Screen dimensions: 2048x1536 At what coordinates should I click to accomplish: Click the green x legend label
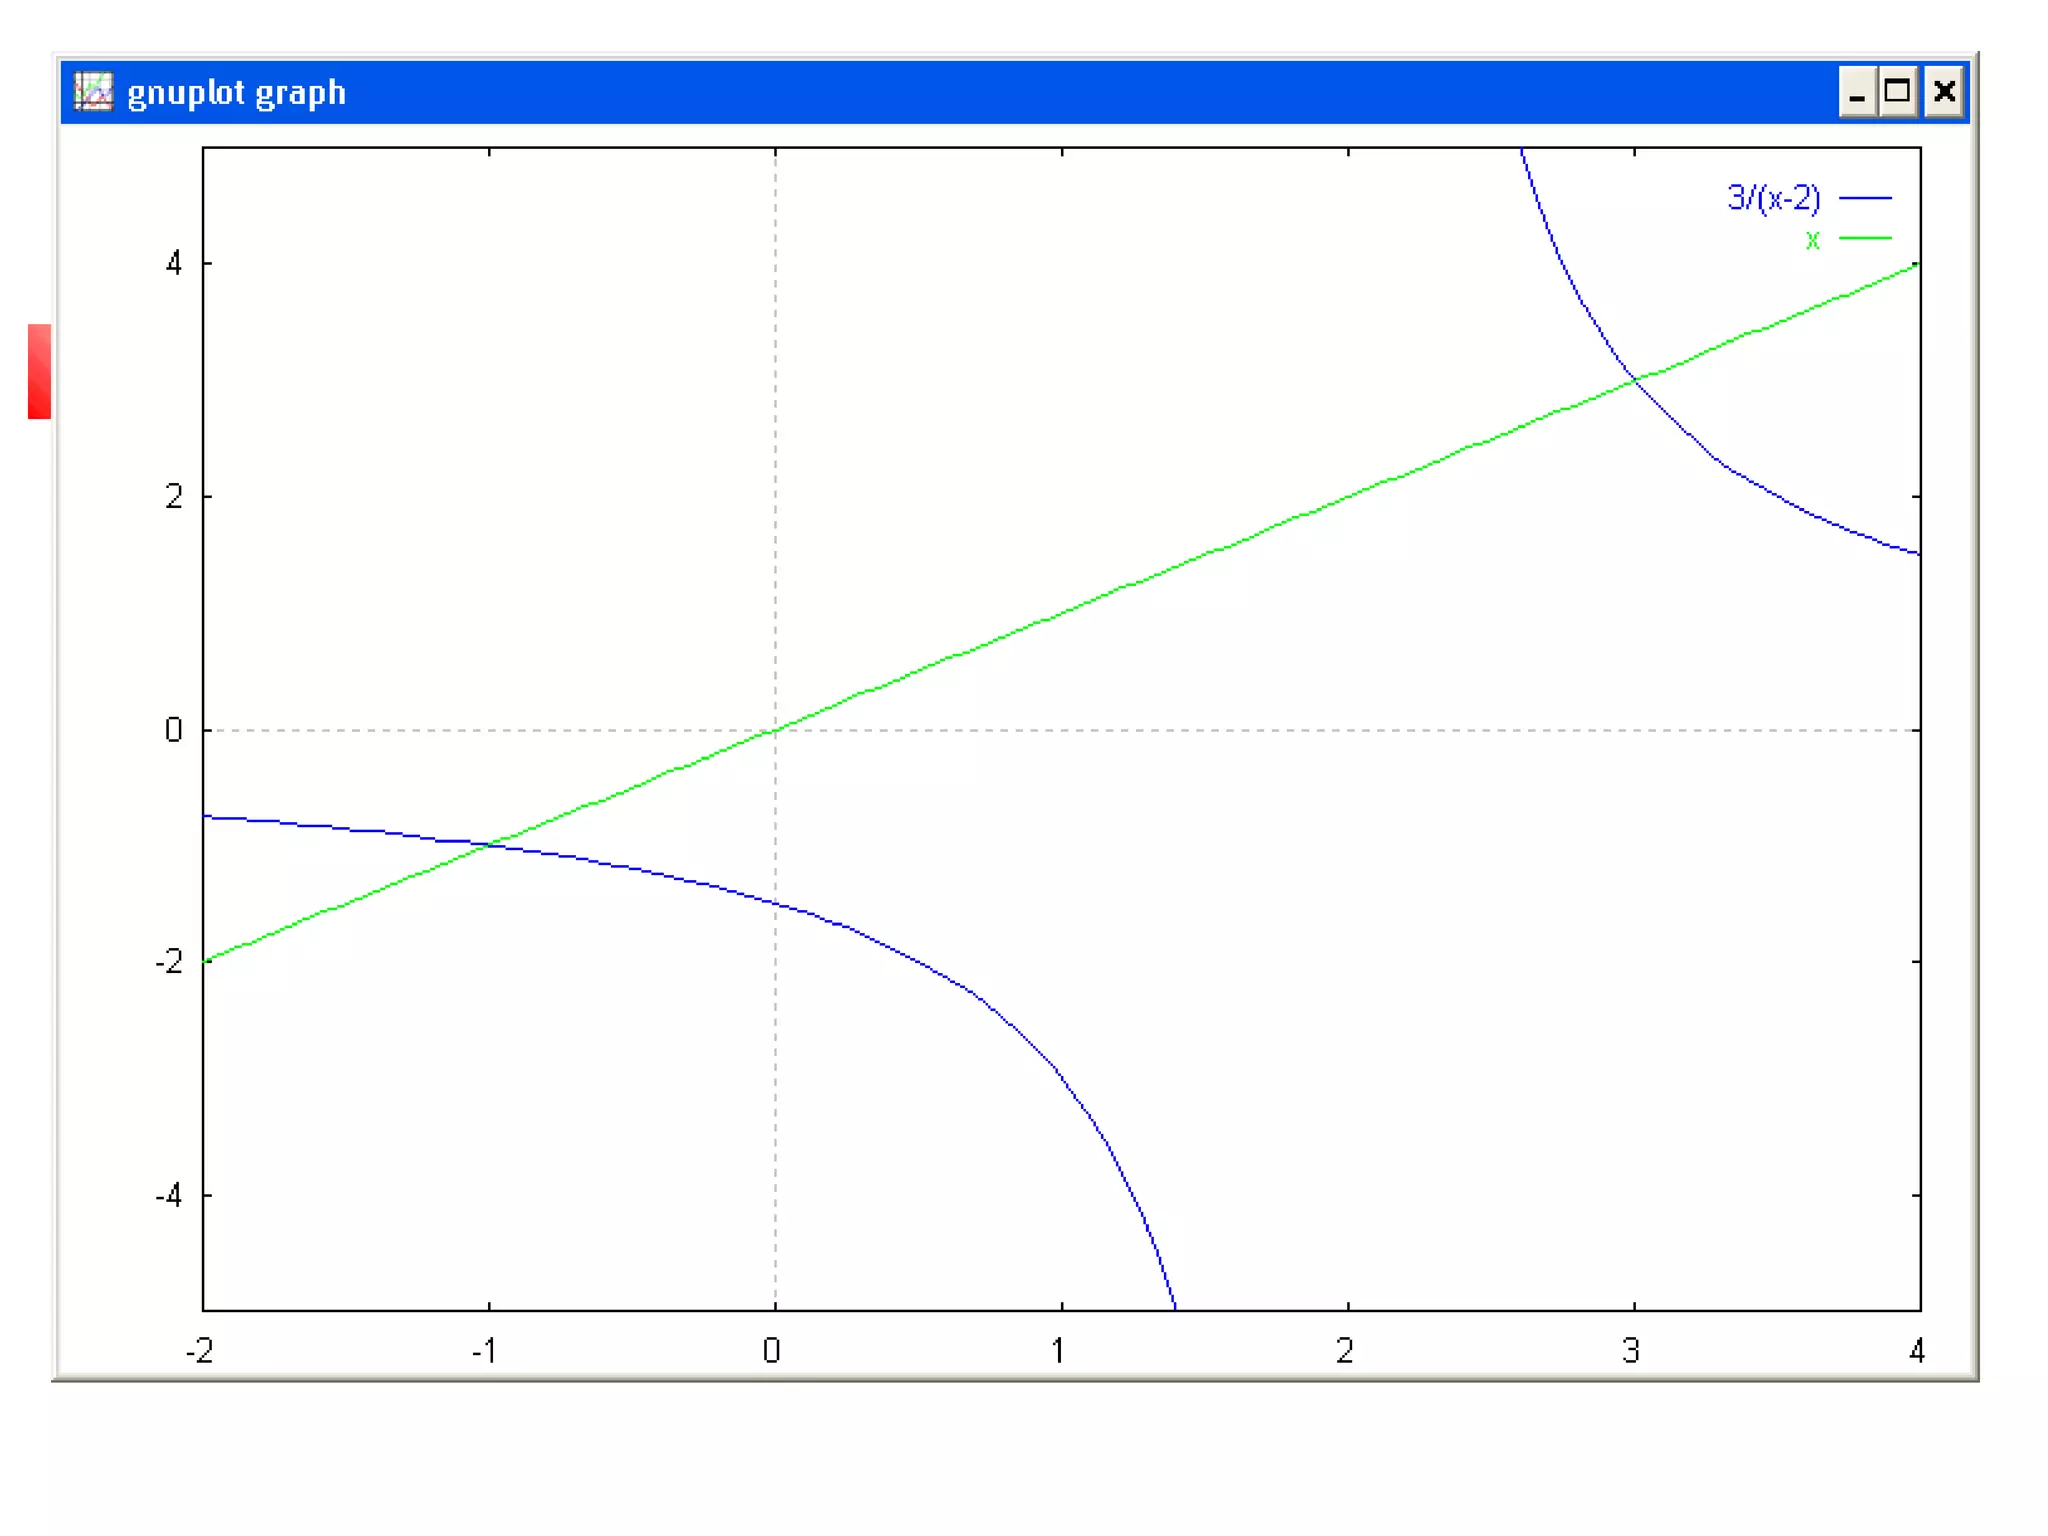(1812, 239)
